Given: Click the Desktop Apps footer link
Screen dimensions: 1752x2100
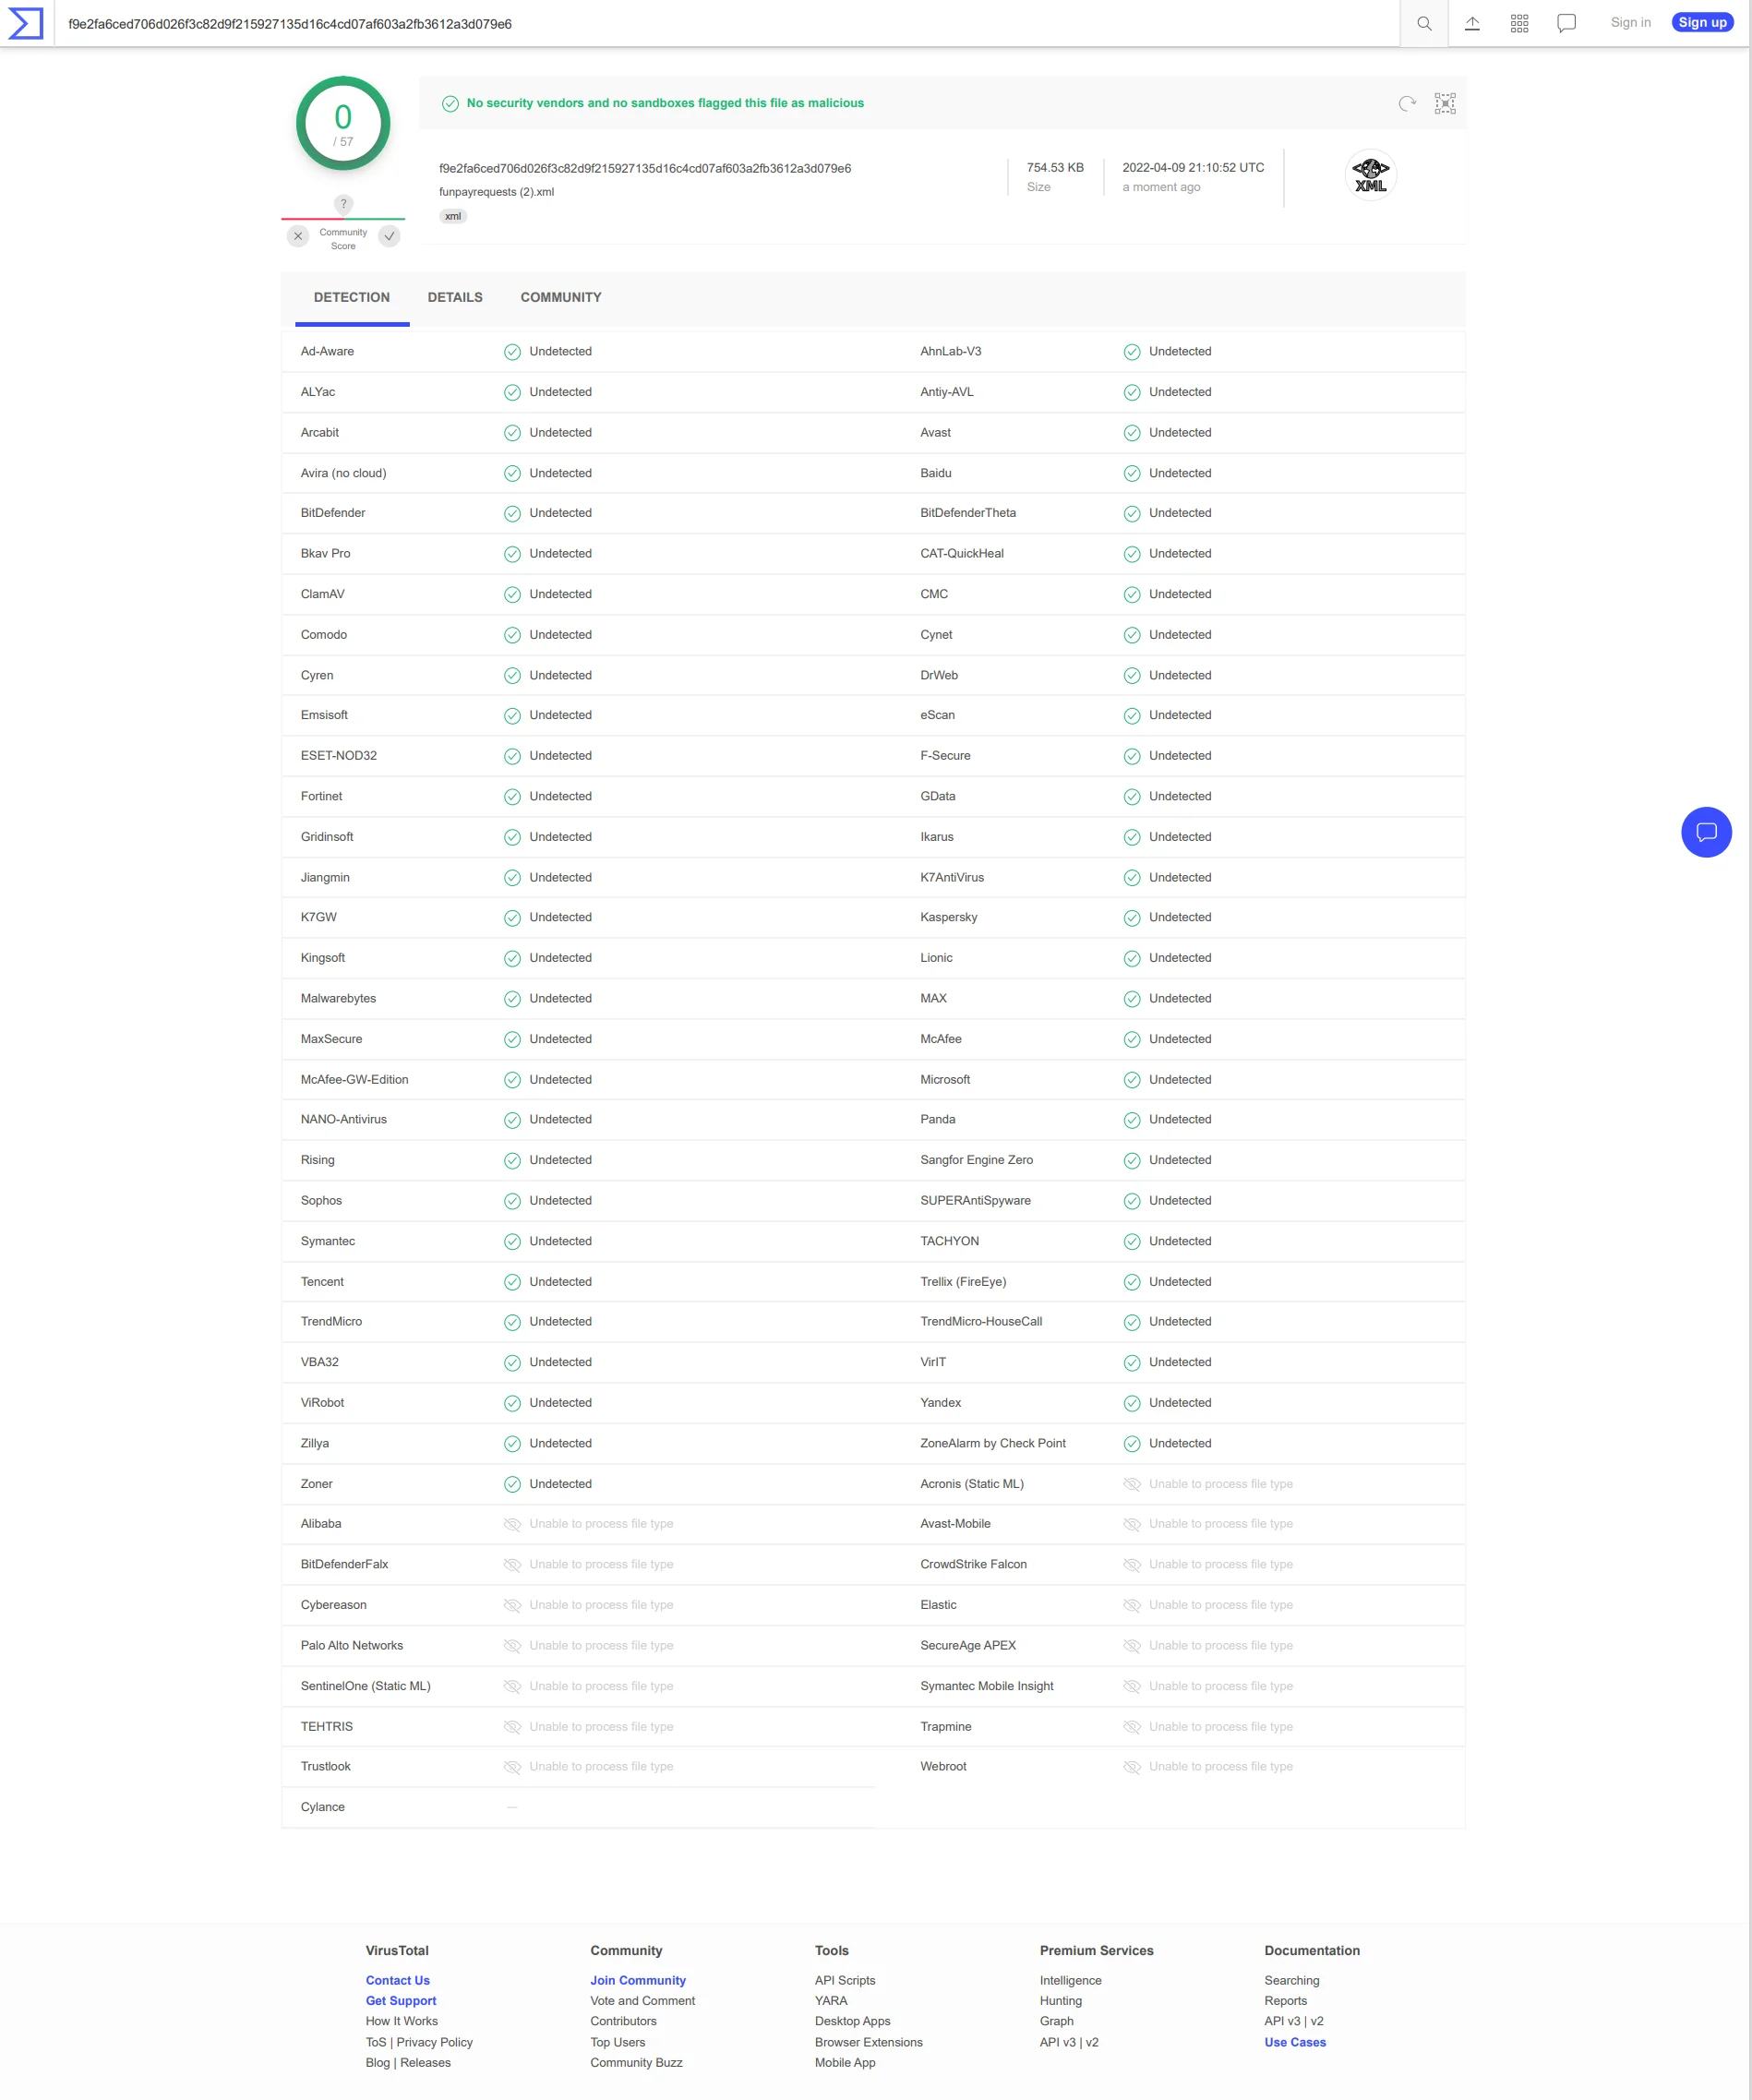Looking at the screenshot, I should coord(853,2021).
